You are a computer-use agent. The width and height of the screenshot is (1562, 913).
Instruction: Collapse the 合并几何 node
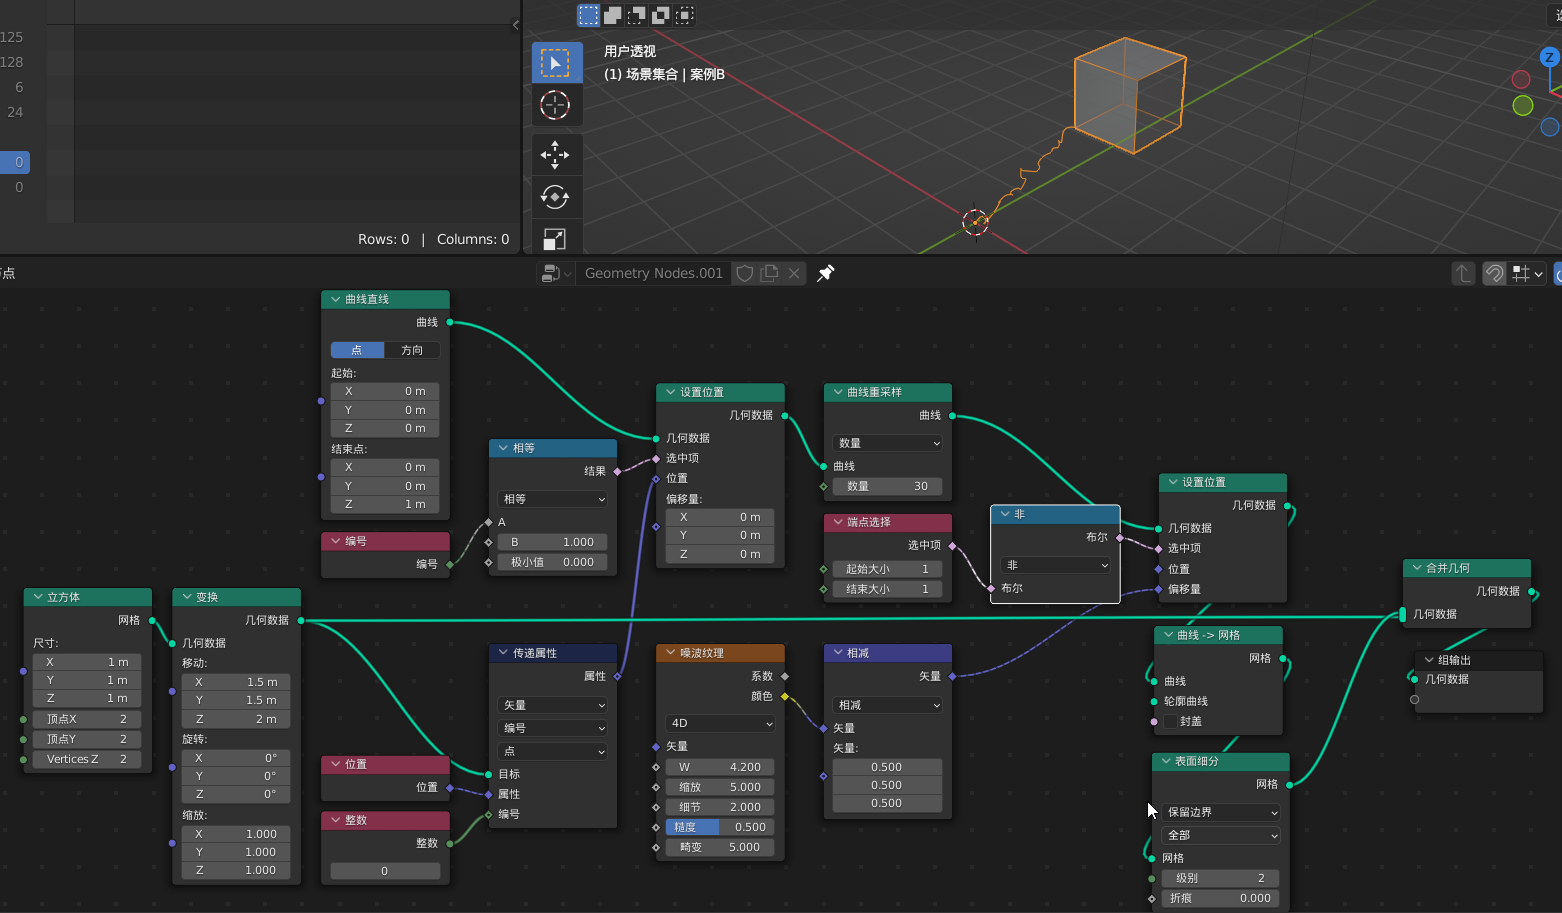(x=1417, y=568)
